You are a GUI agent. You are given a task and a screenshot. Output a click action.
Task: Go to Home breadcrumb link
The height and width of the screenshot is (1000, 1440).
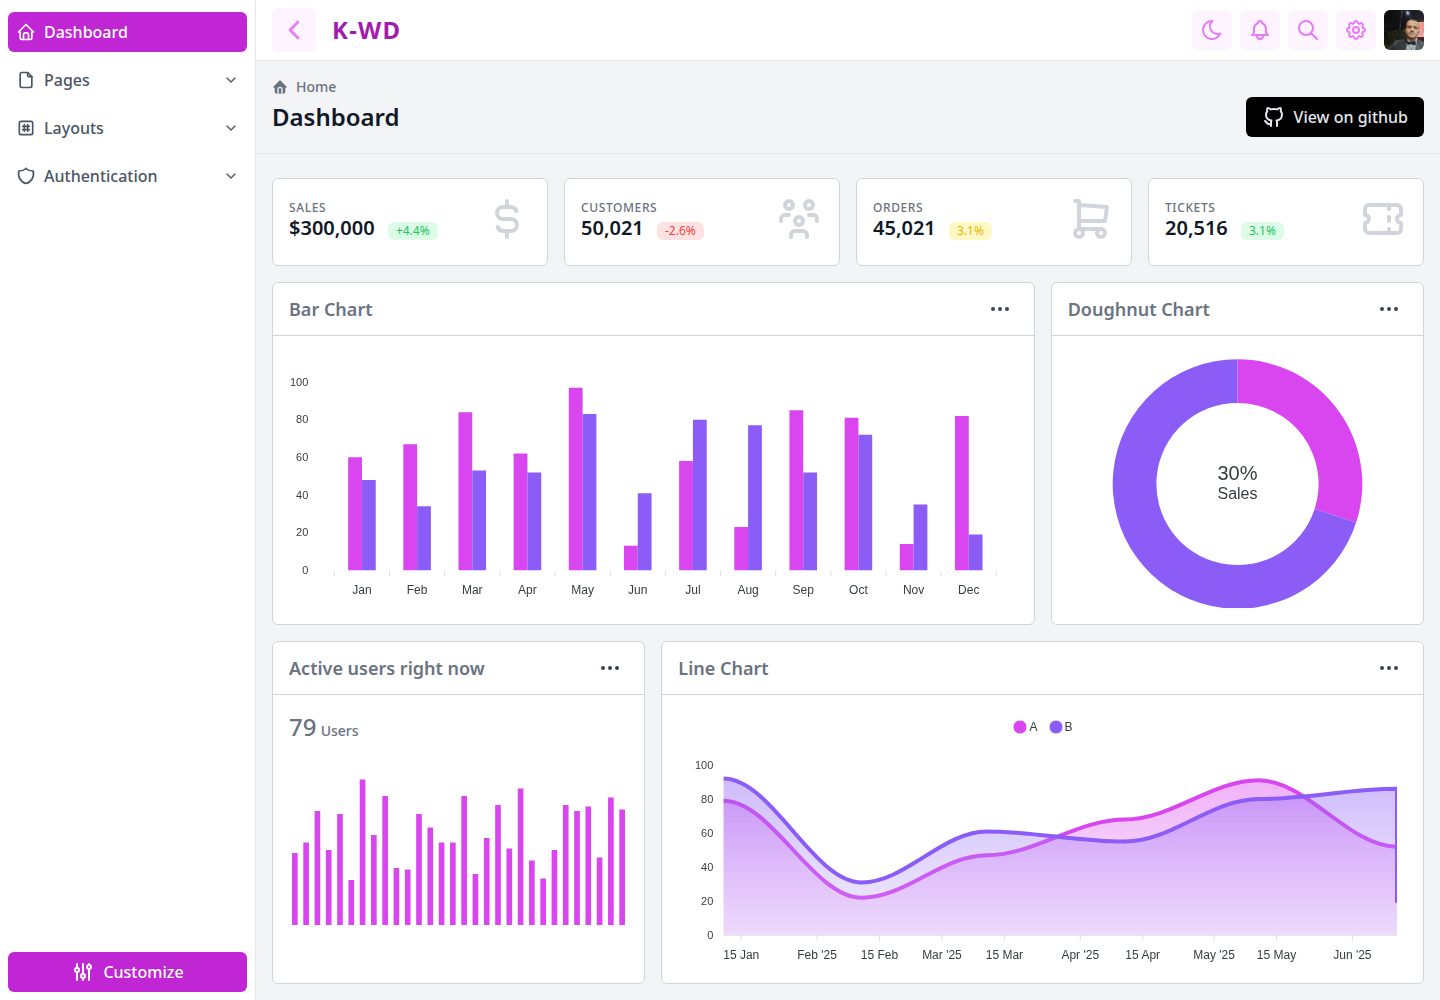click(316, 87)
